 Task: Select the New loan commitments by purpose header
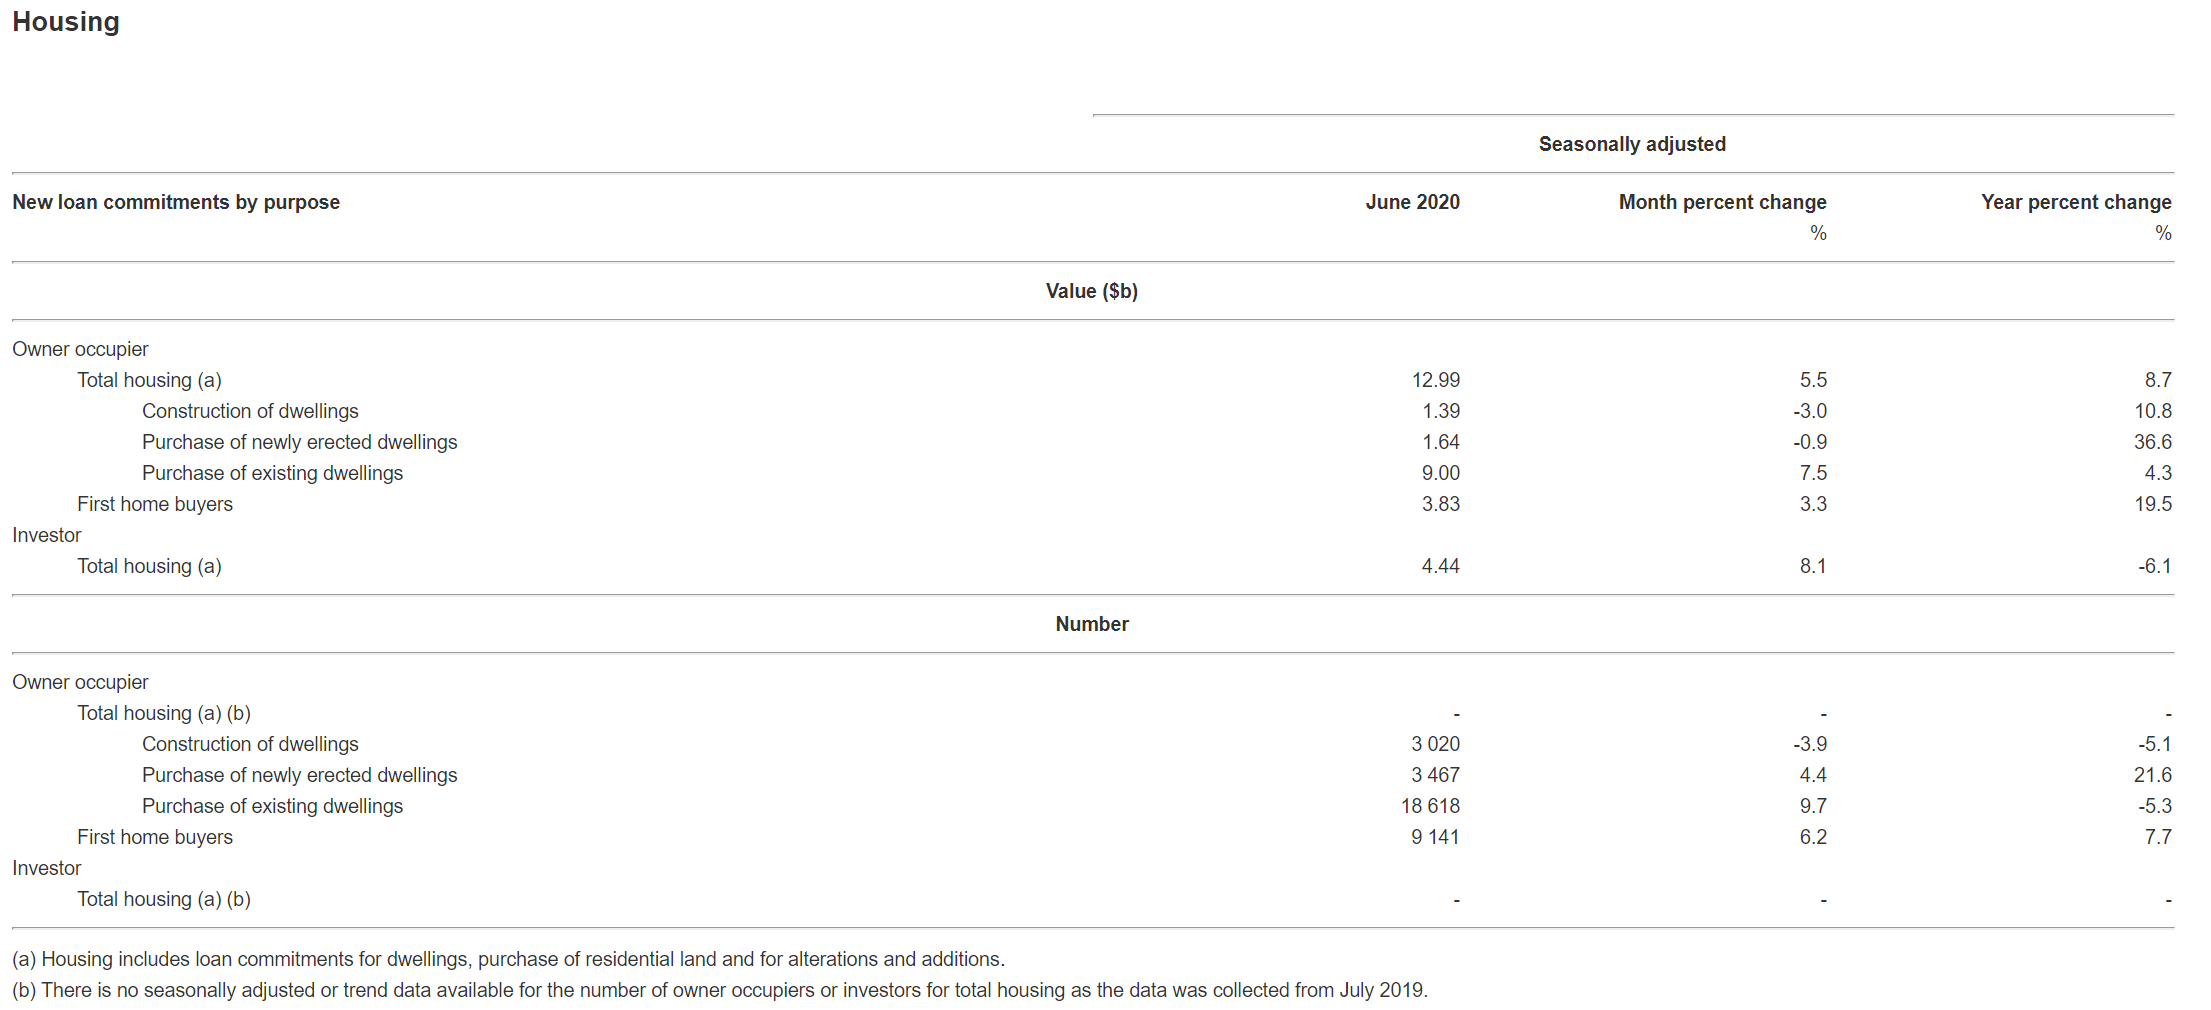pos(176,202)
